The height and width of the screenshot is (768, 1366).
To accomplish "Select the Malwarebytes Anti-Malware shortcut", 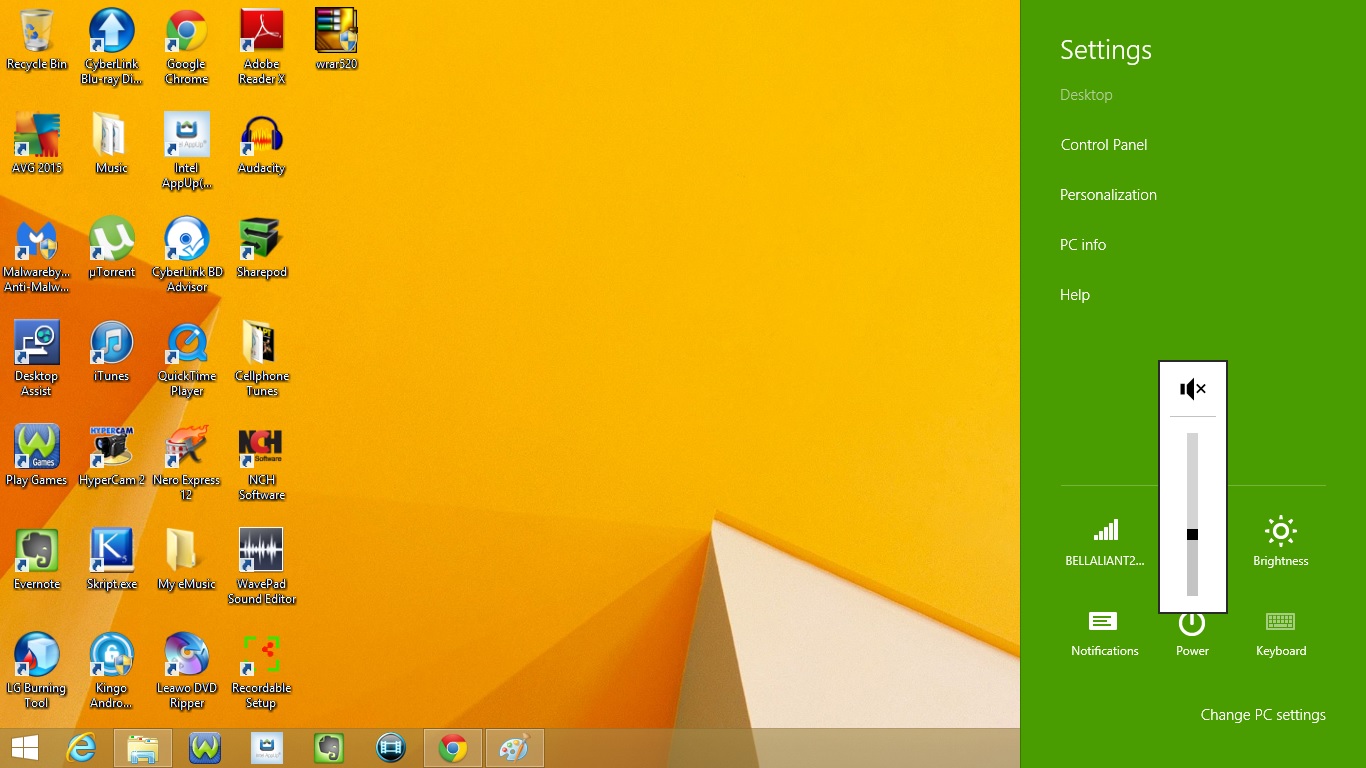I will 37,255.
